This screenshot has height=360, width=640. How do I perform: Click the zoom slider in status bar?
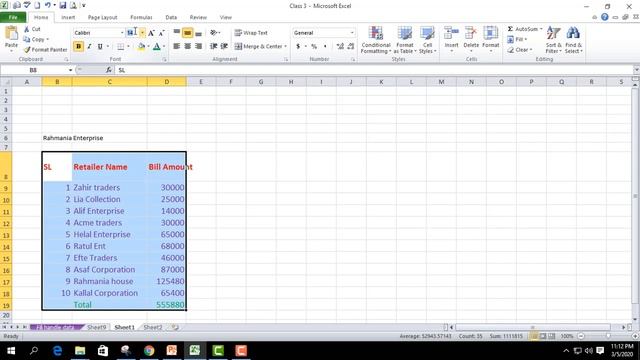pos(608,336)
